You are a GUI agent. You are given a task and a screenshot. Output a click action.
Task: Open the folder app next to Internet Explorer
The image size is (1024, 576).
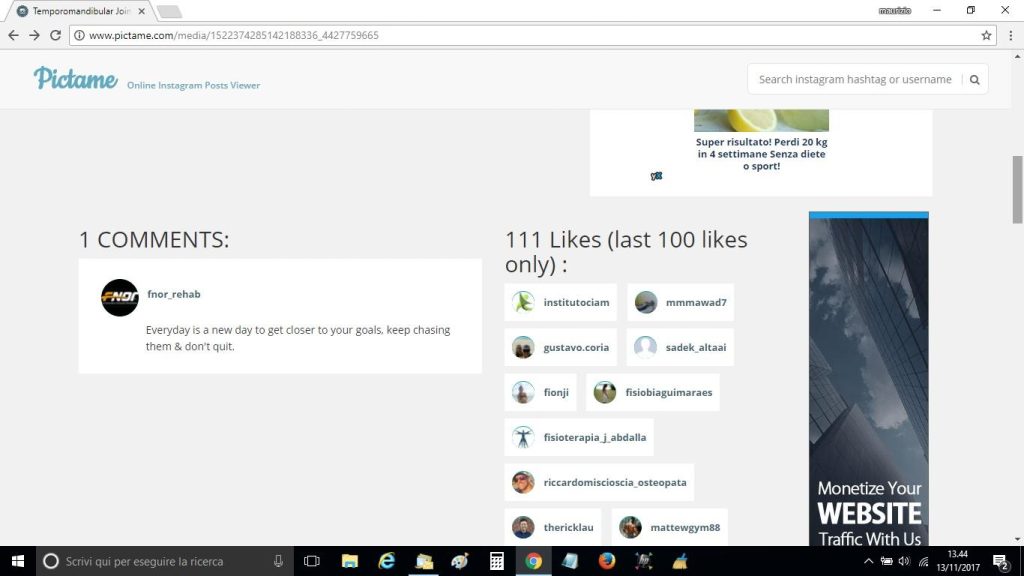424,561
